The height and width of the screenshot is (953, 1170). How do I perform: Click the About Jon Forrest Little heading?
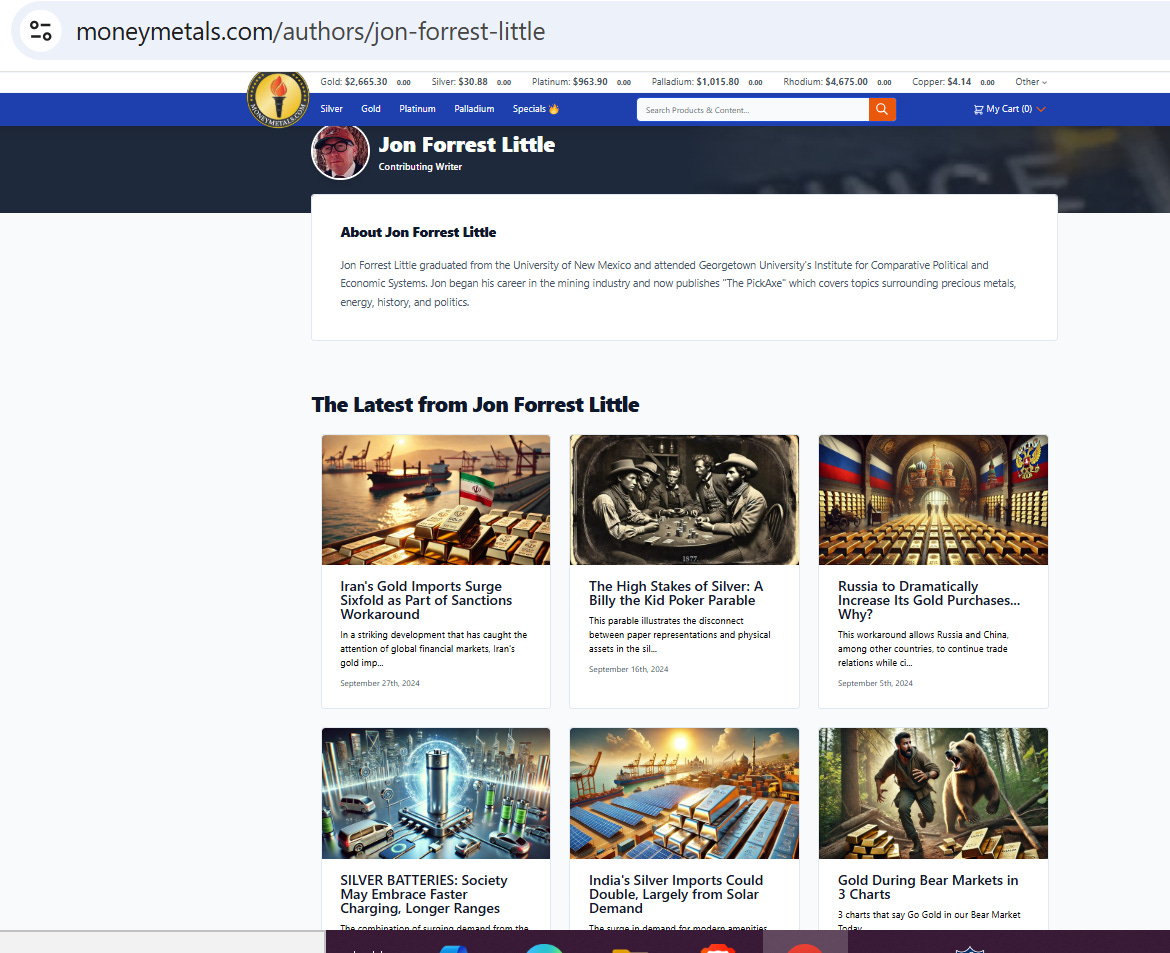(x=418, y=232)
